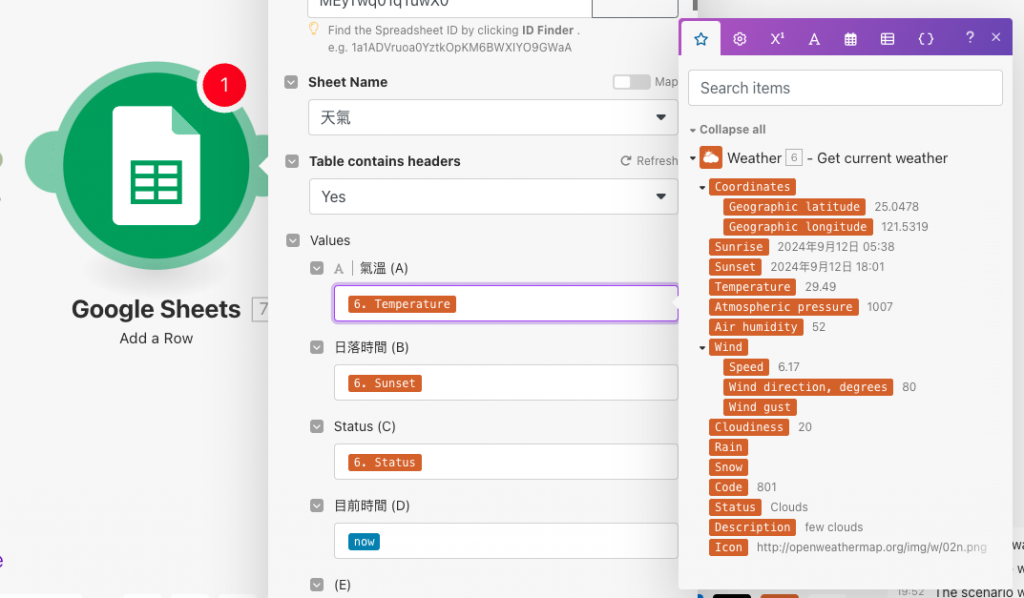Insert the Coordinates collection pill

tap(752, 187)
